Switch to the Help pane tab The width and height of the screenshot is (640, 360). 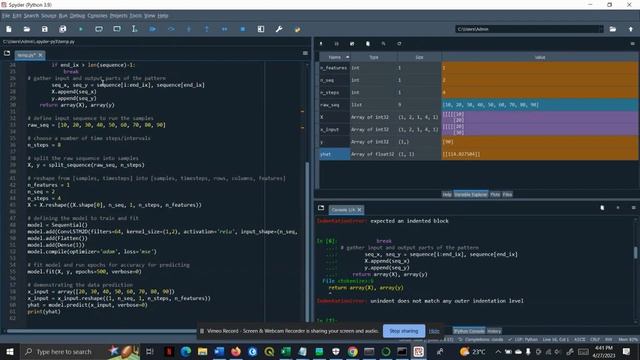click(x=447, y=195)
